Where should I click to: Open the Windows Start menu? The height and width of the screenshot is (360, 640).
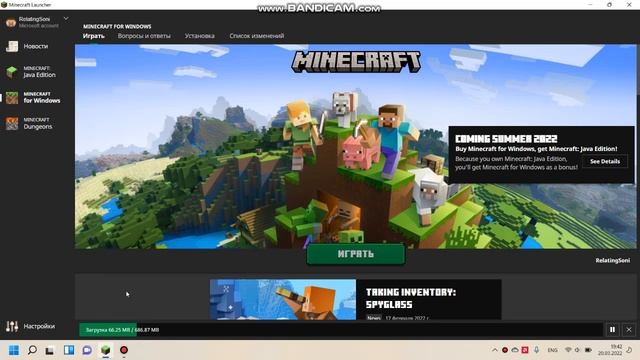click(14, 350)
